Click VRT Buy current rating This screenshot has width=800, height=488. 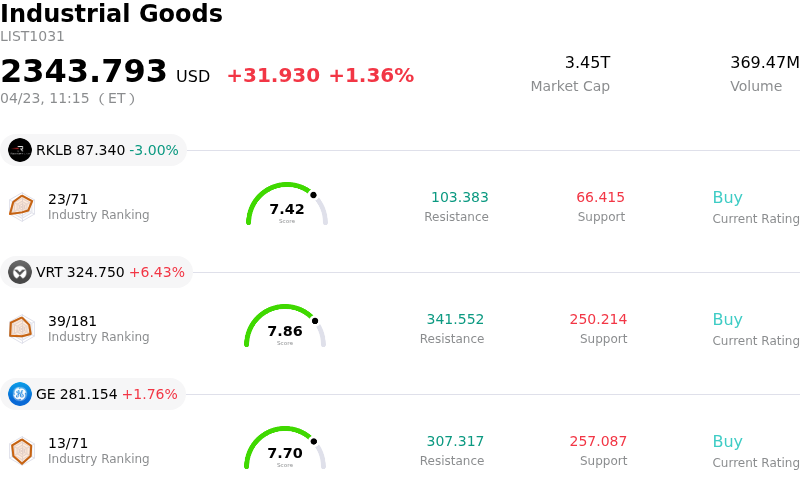(x=727, y=320)
